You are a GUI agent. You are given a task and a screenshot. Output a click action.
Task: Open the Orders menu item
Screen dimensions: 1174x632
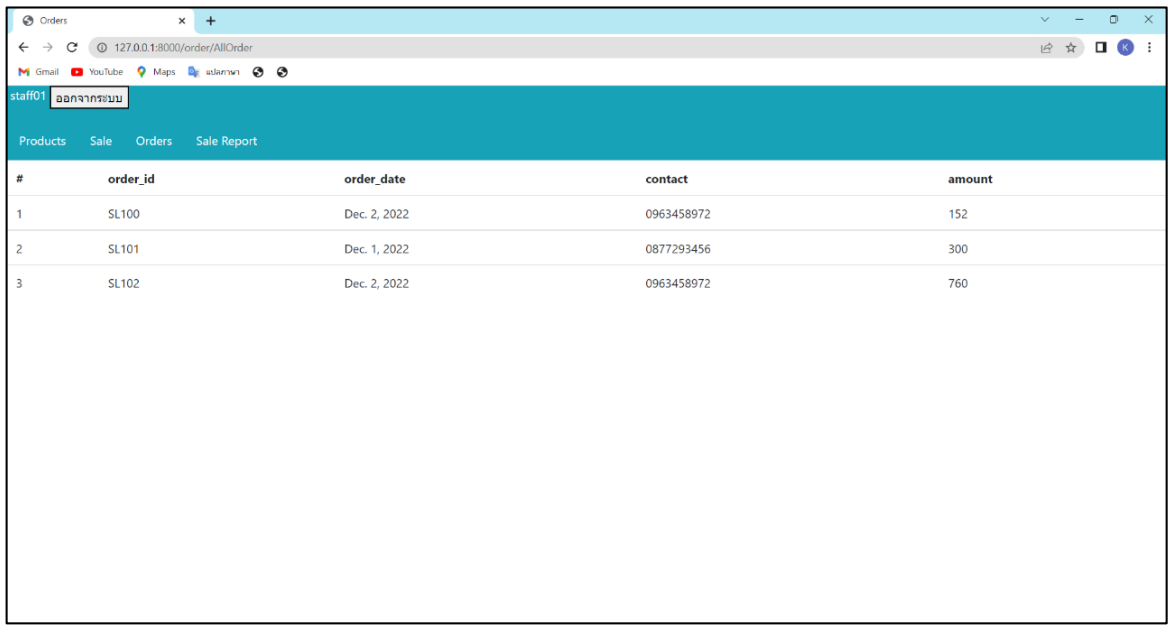153,141
